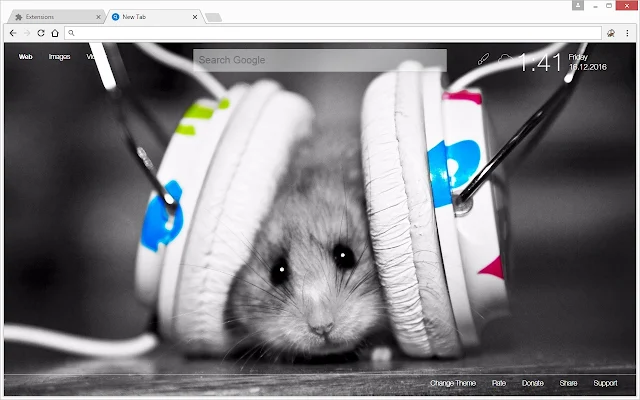Open the weather cloud icon
This screenshot has height=400, width=640.
pyautogui.click(x=505, y=59)
